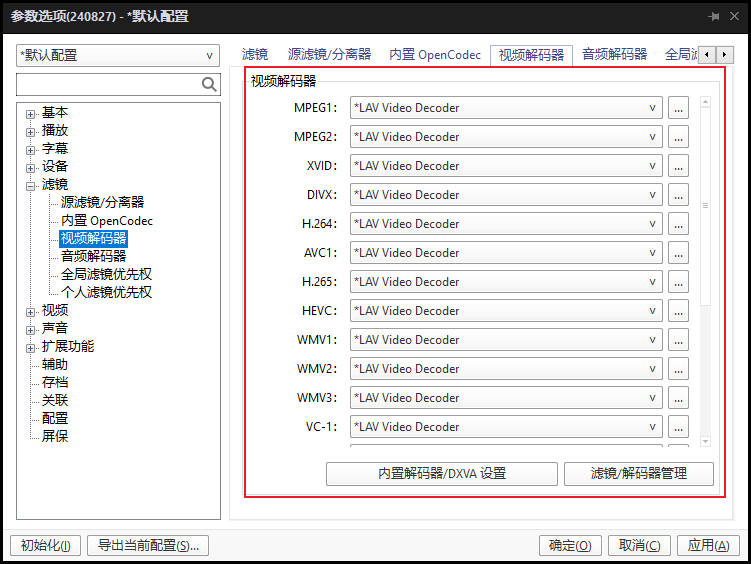Click the decoder list scrollbar up arrow
The height and width of the screenshot is (564, 751).
tap(705, 102)
